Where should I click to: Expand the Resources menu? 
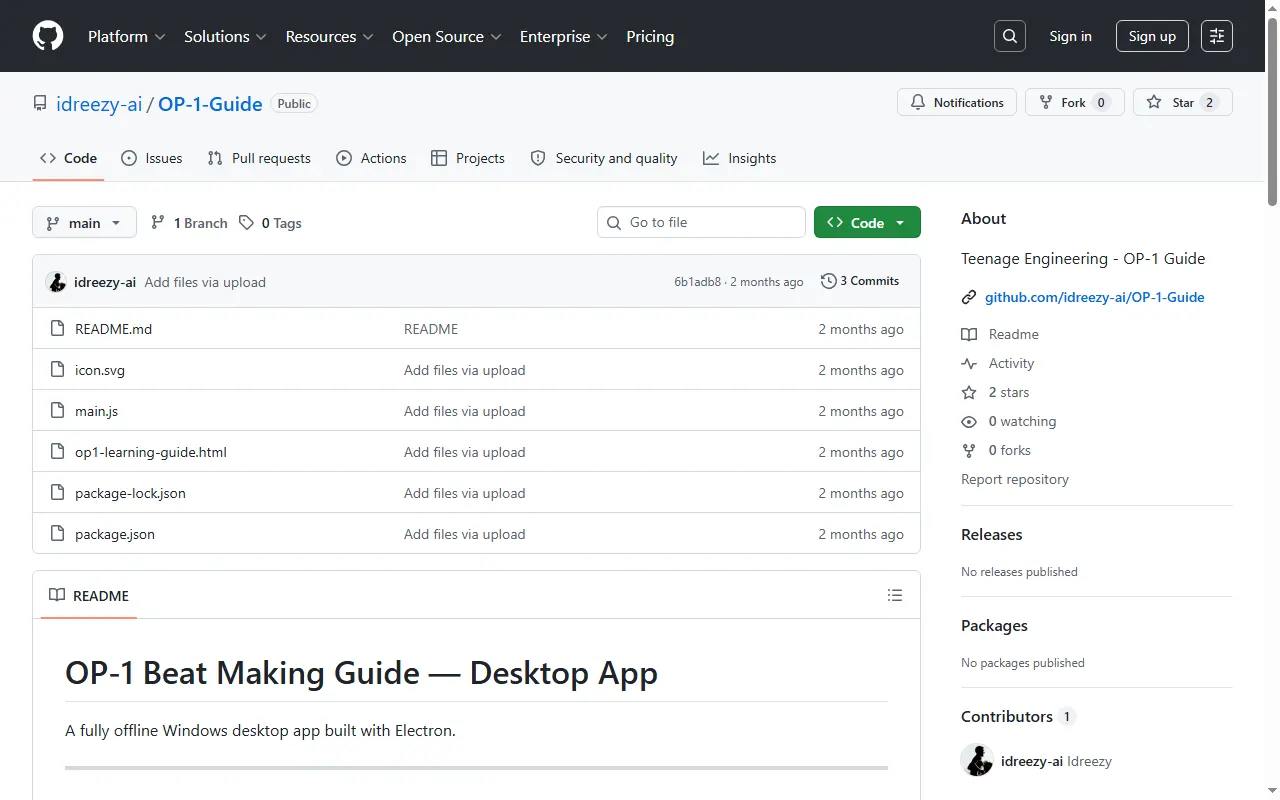[329, 36]
